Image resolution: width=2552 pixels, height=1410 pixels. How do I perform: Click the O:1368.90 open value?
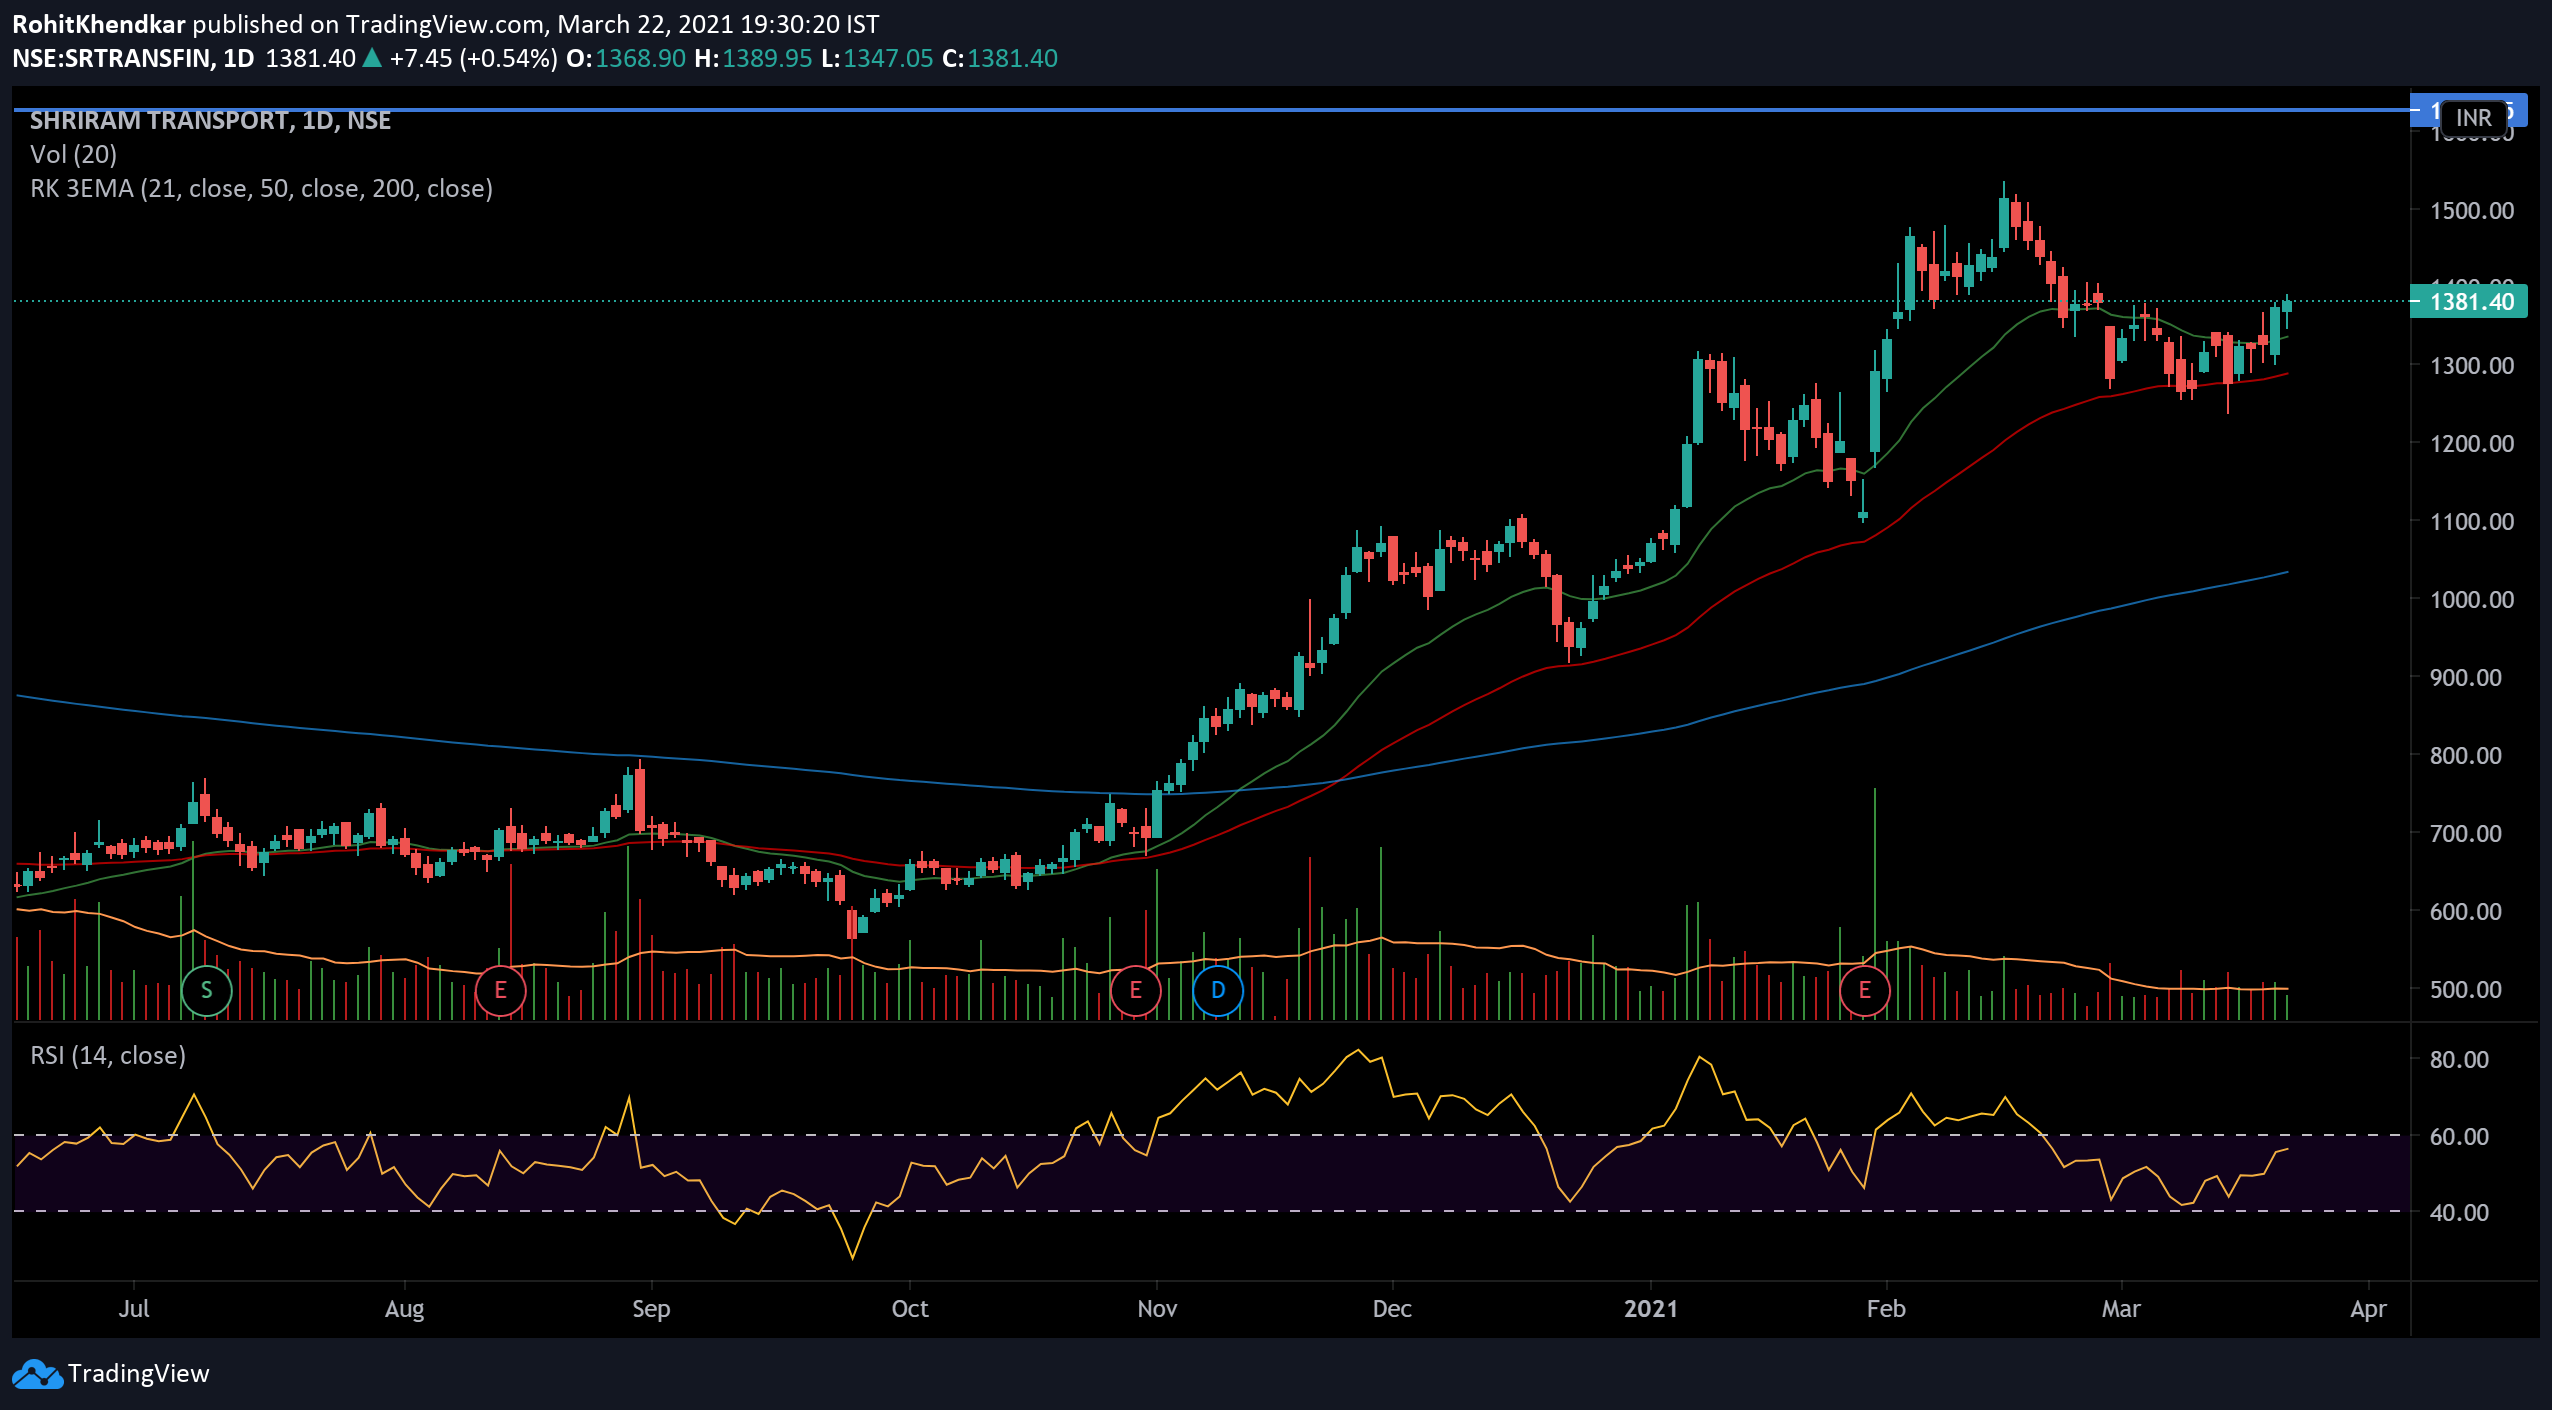(626, 58)
